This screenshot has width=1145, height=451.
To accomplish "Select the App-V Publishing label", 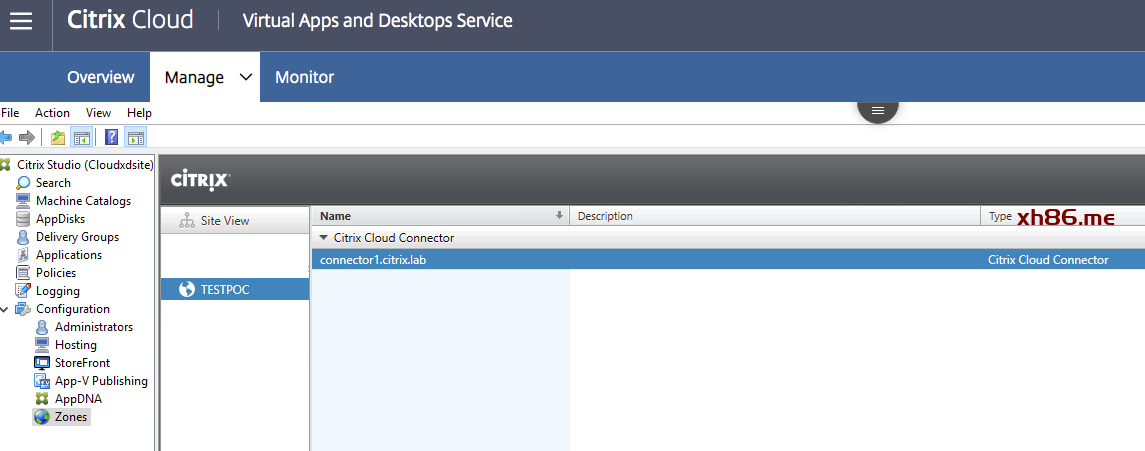I will (101, 381).
